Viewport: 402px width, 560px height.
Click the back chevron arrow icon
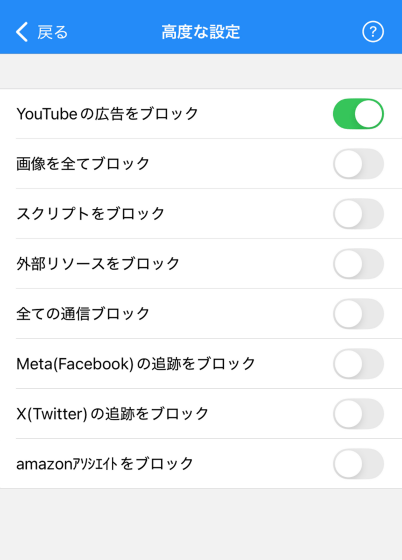(x=22, y=32)
